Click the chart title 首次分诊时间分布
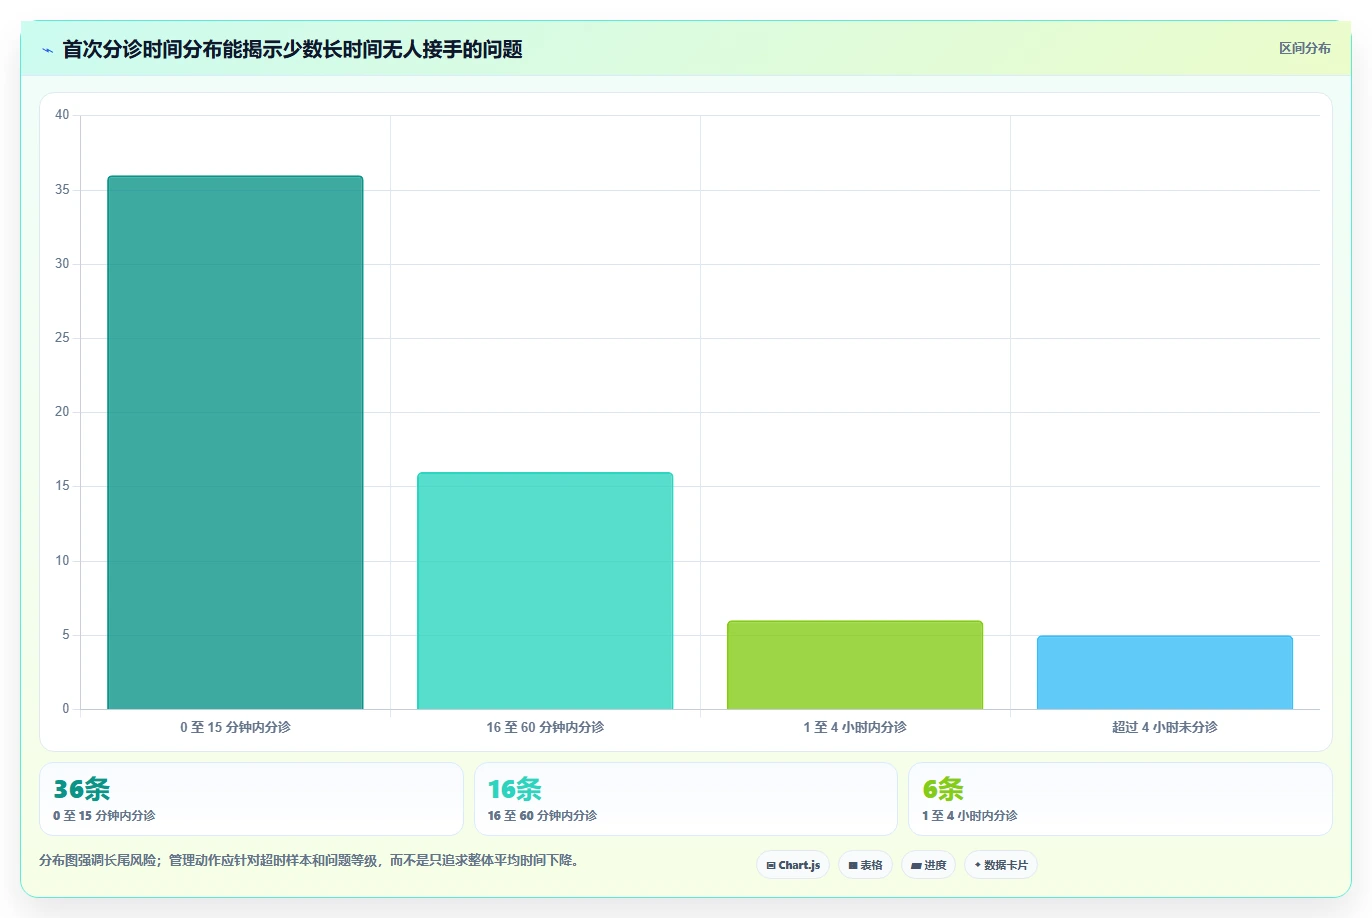 click(x=292, y=49)
